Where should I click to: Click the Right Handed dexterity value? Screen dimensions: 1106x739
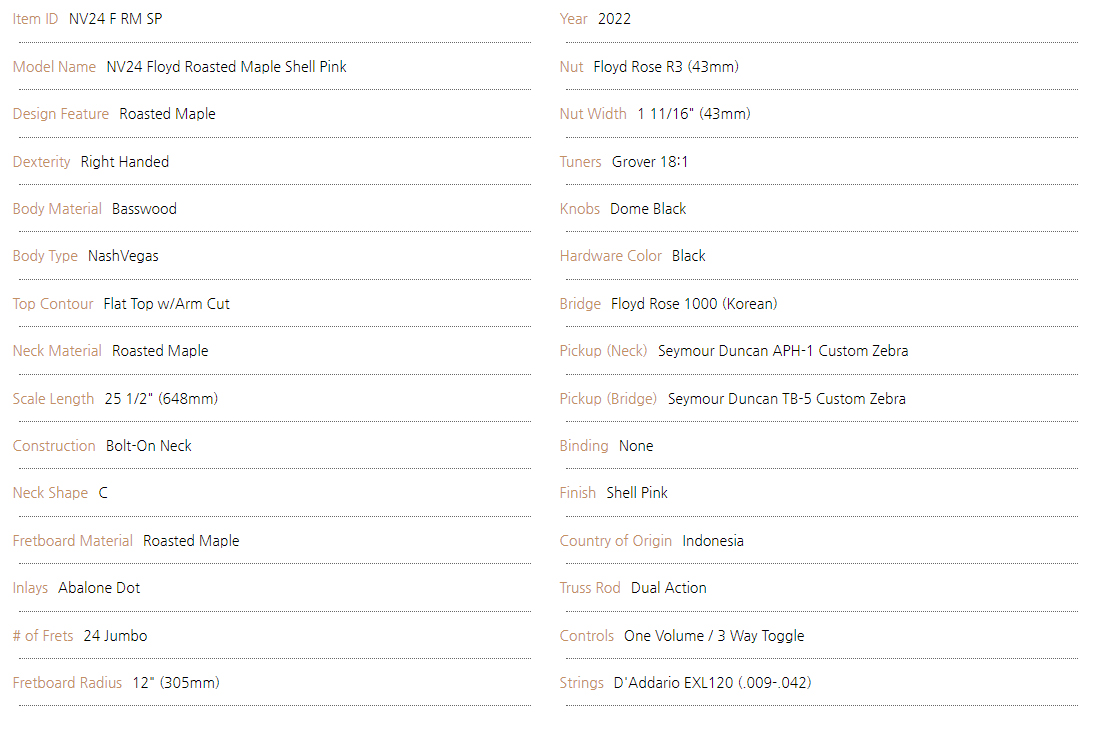pos(125,162)
